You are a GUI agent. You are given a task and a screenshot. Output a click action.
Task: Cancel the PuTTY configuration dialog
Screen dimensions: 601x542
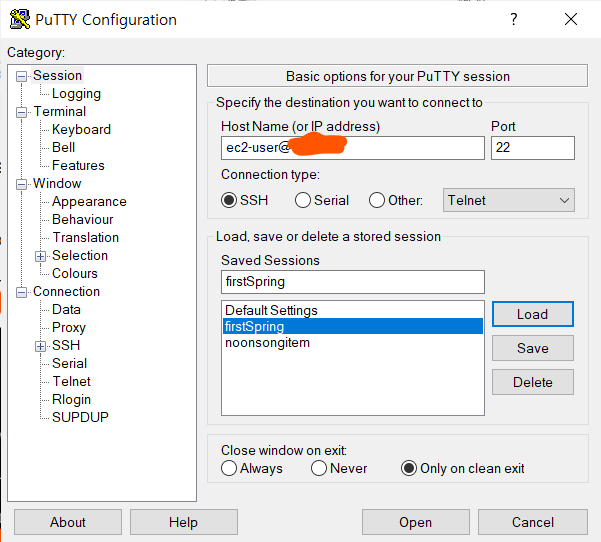[533, 522]
